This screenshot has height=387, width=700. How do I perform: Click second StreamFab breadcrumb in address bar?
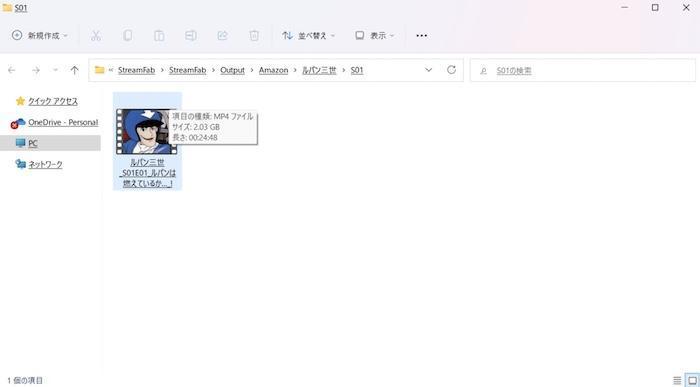click(x=188, y=70)
